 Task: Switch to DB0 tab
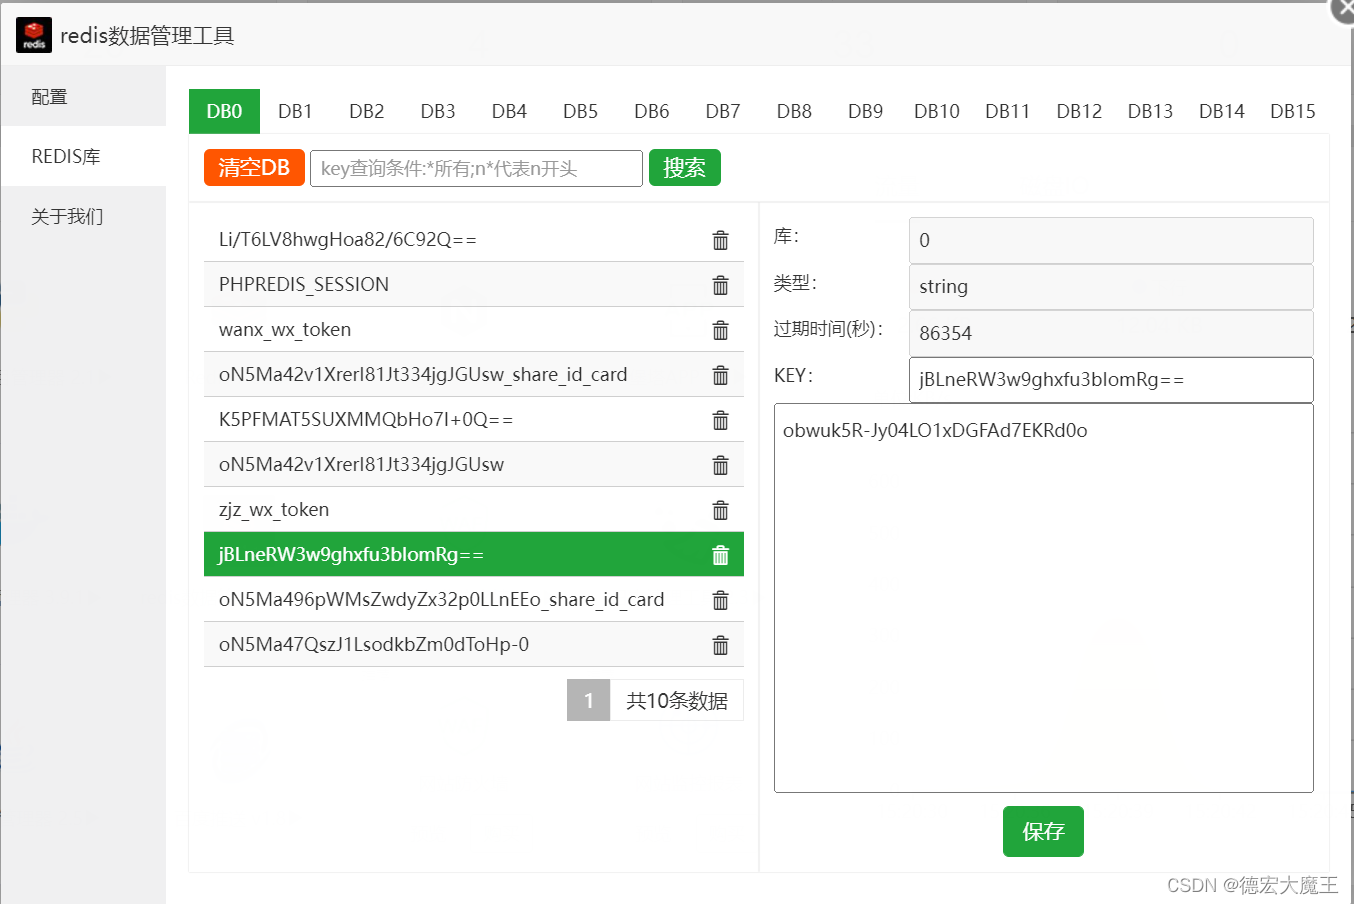224,111
